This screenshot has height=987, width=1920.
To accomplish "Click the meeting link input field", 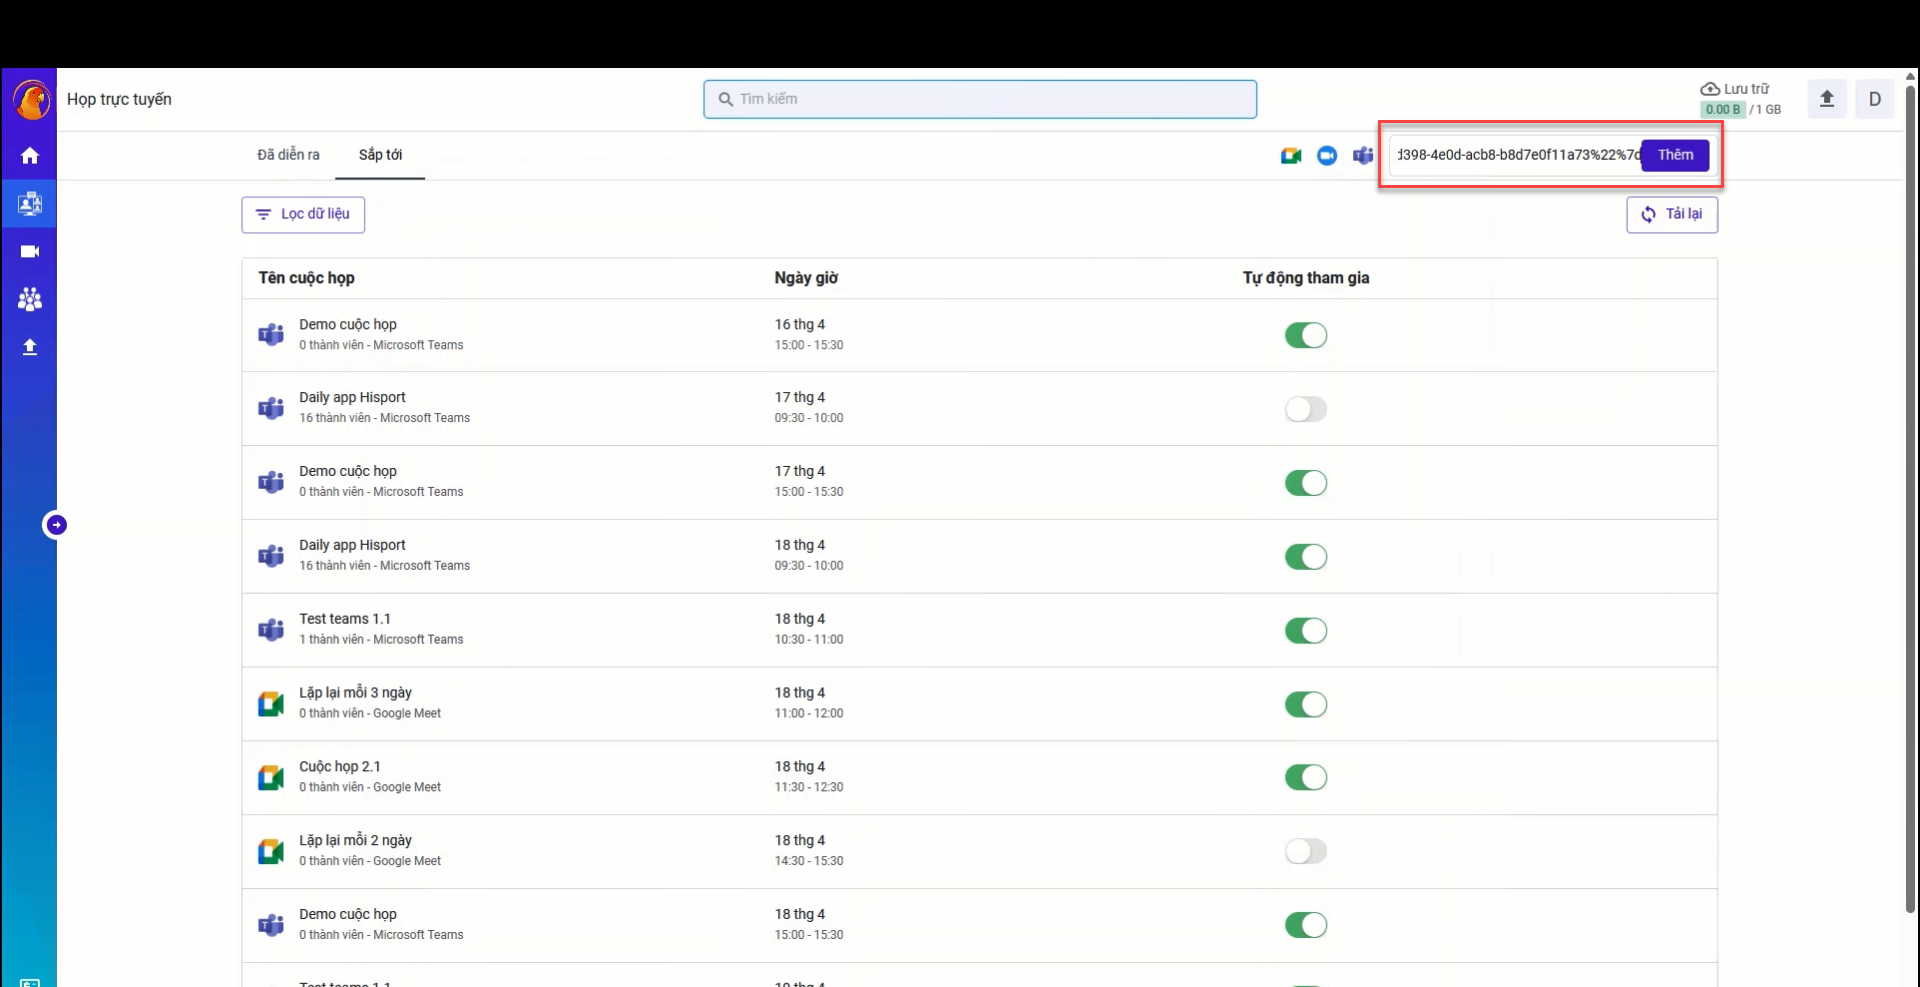I will 1516,155.
